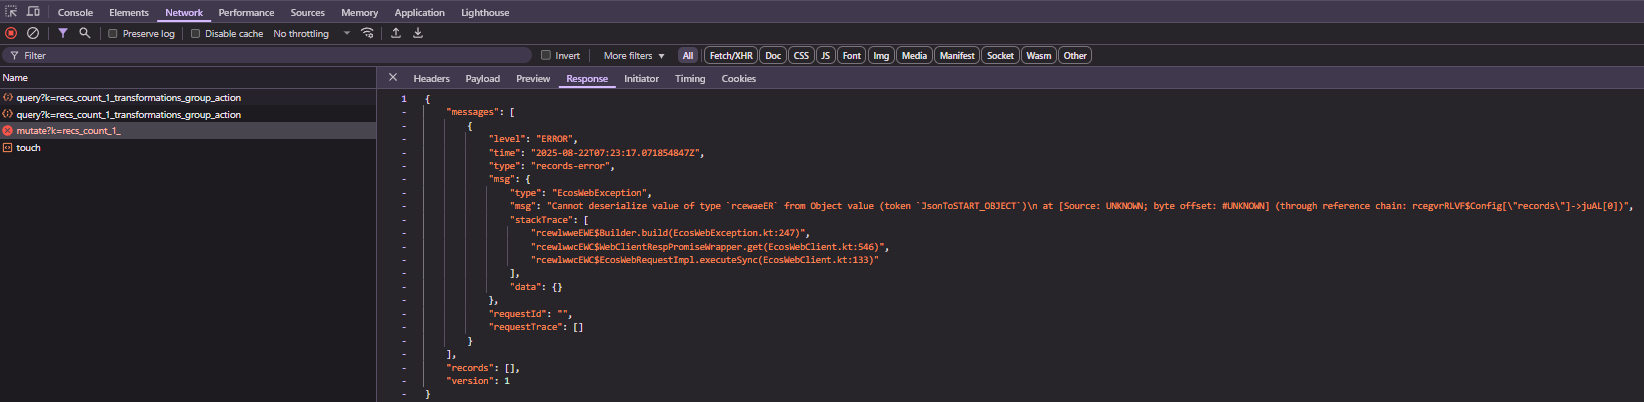The image size is (1644, 402).
Task: View the request Payload tab
Action: [x=483, y=79]
